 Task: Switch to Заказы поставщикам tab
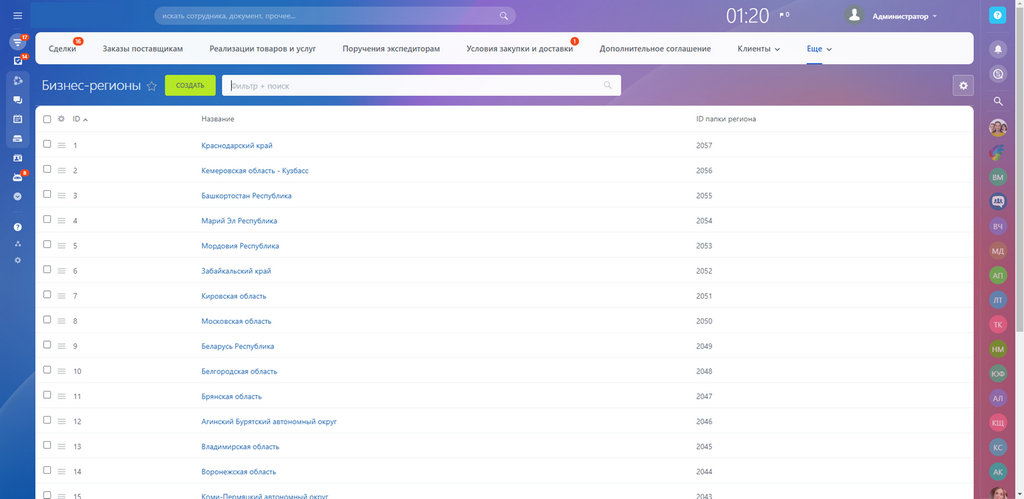point(142,48)
